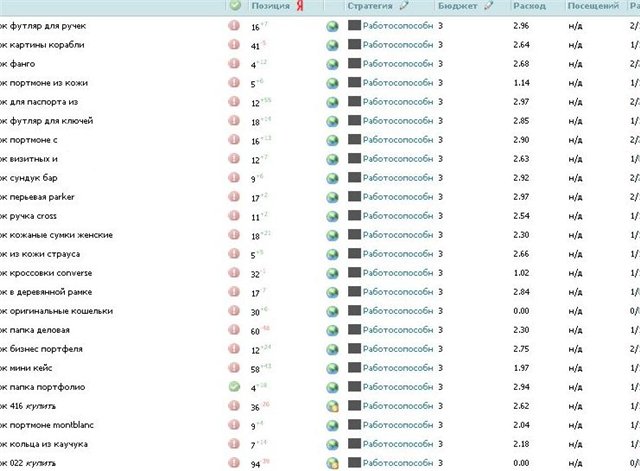Image resolution: width=640 pixels, height=471 pixels.
Task: Click globe-with-lock icon in 022 купить row
Action: point(333,464)
